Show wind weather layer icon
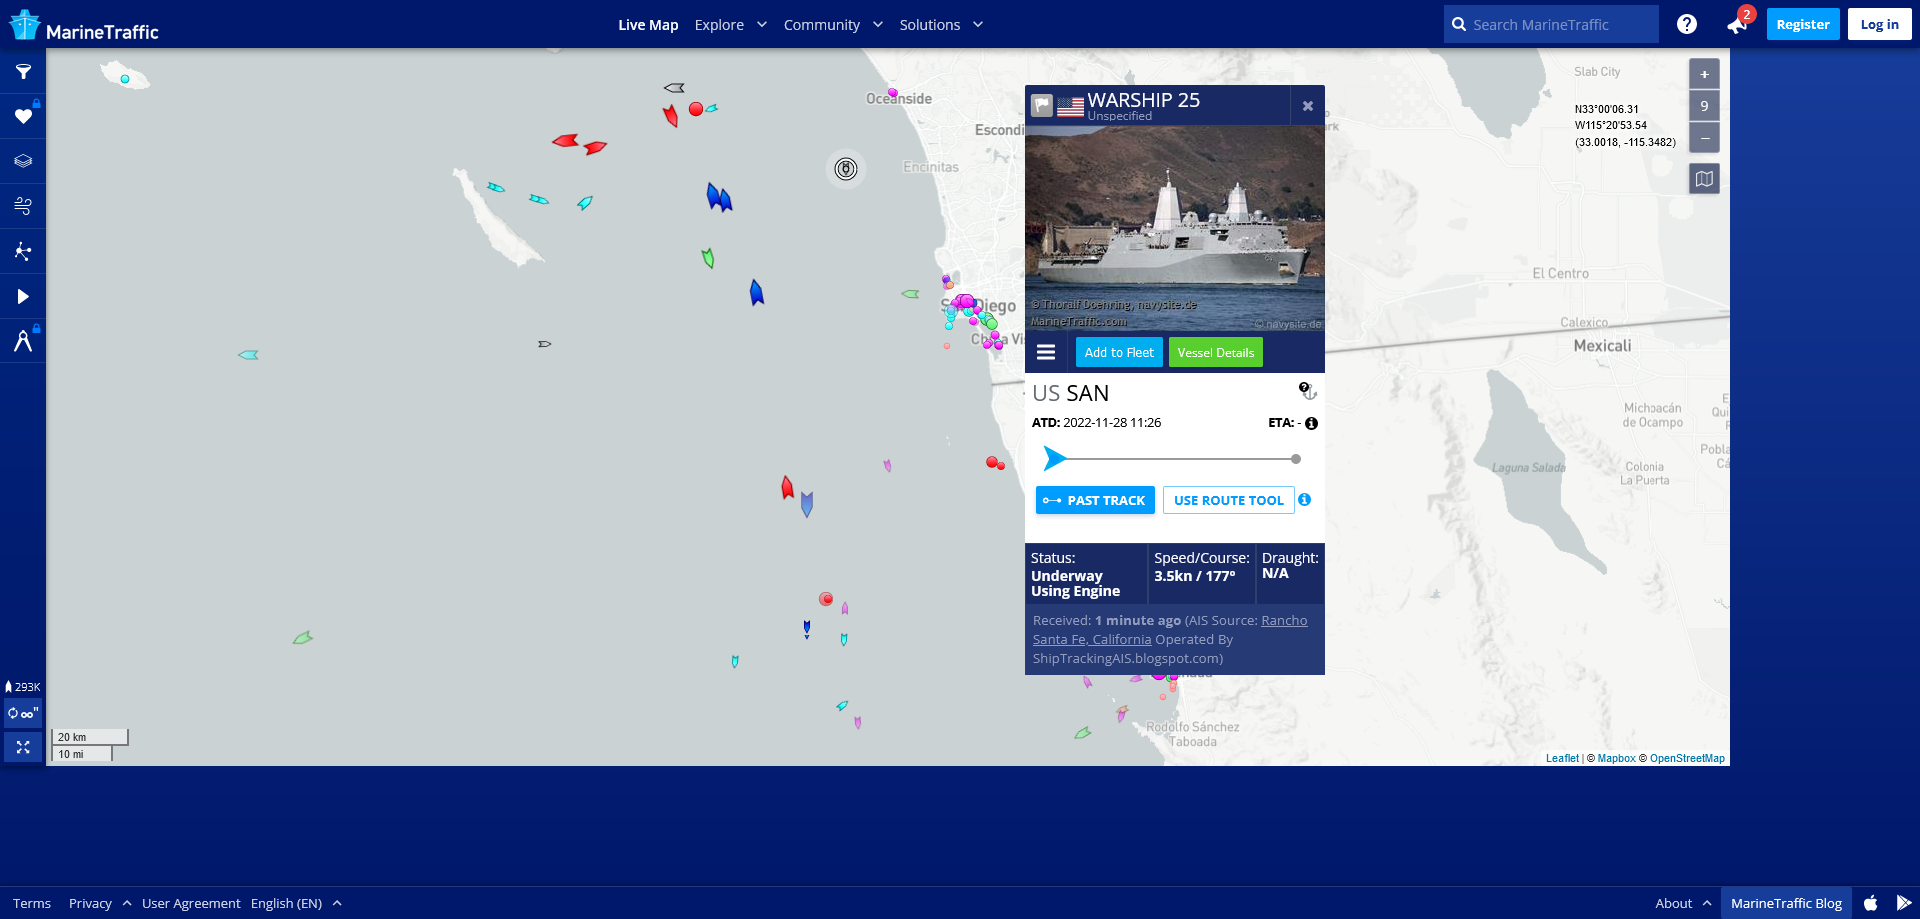 pyautogui.click(x=23, y=206)
